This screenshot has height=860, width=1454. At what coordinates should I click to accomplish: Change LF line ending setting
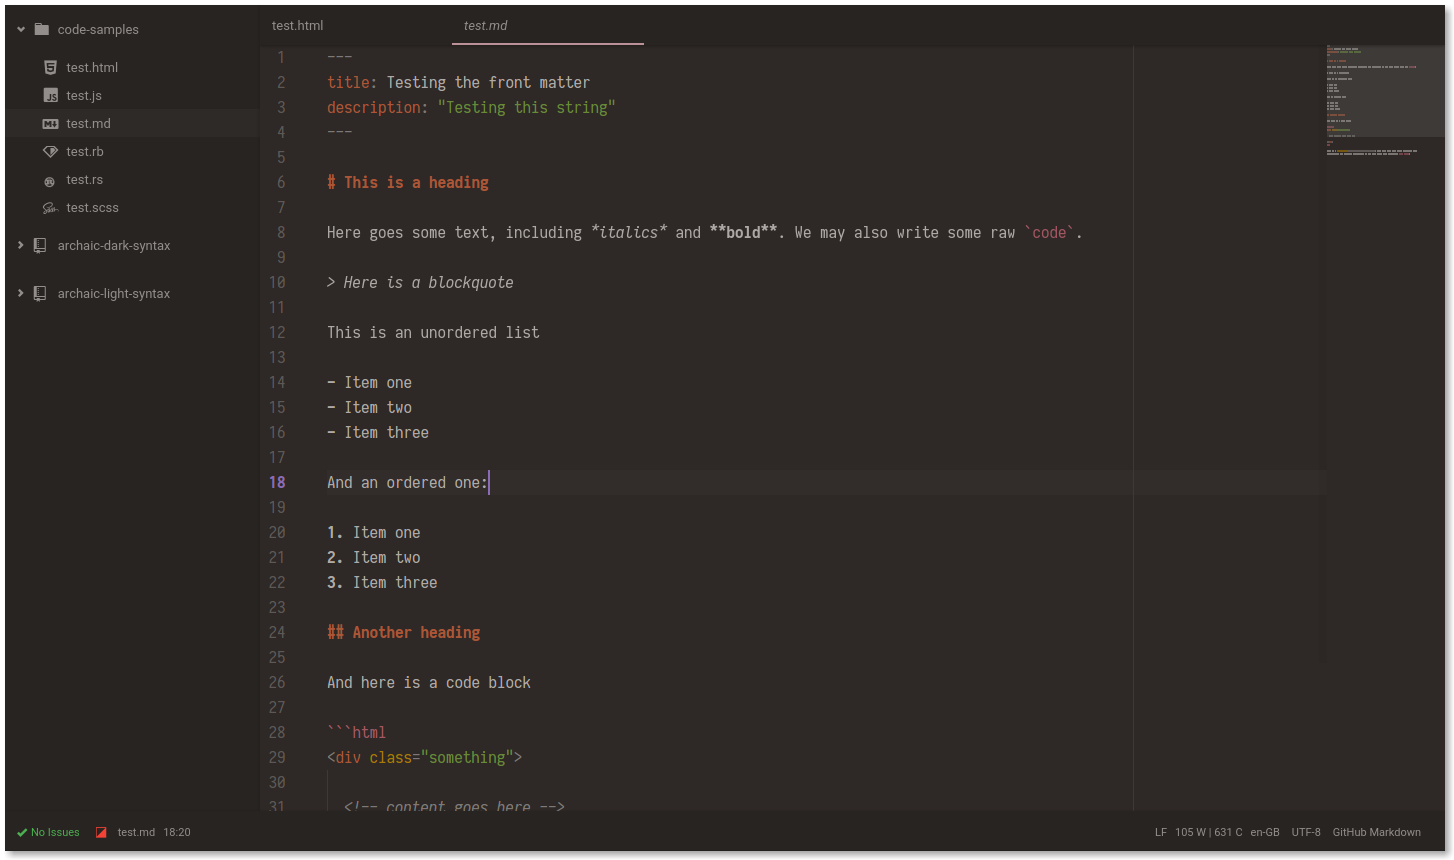click(1161, 832)
